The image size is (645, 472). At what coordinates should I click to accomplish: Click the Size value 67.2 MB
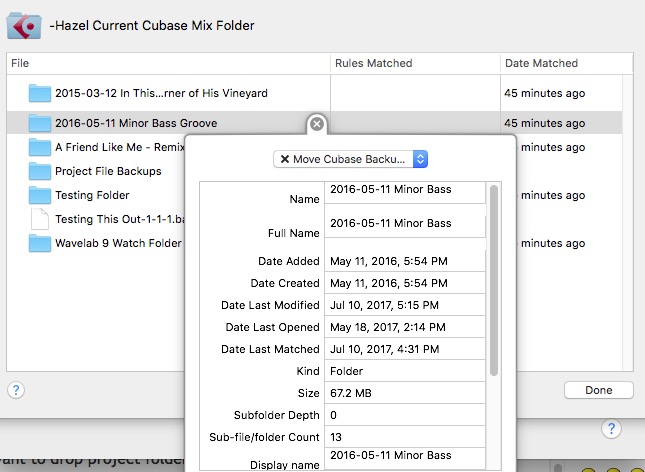pyautogui.click(x=405, y=393)
